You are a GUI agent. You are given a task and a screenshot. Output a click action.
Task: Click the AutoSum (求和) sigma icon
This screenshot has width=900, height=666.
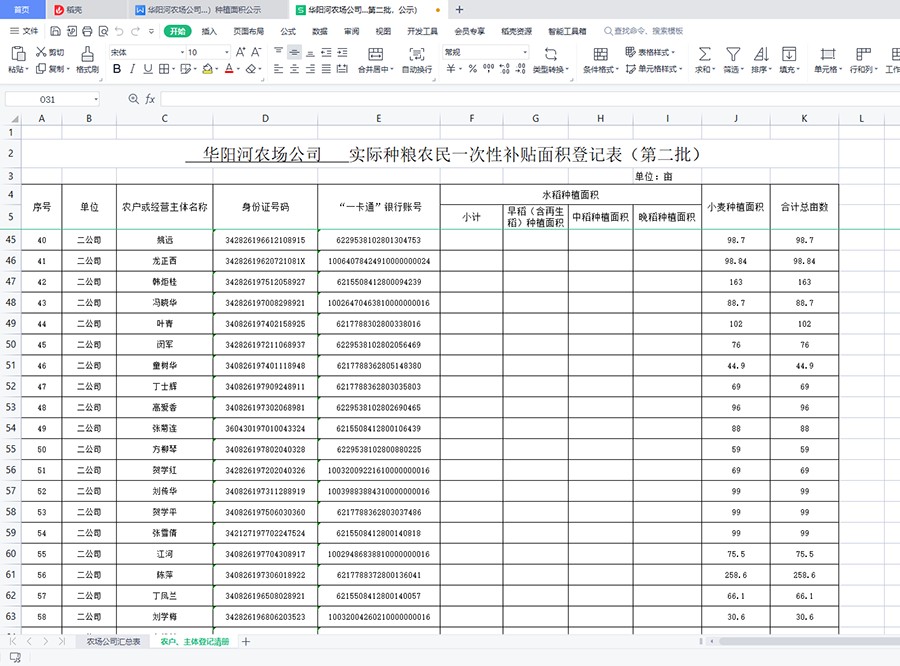point(704,53)
